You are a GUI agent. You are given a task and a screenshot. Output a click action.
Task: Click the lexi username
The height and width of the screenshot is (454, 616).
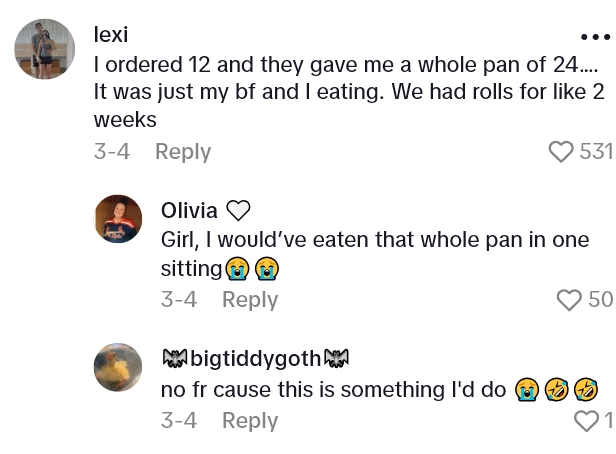click(111, 34)
